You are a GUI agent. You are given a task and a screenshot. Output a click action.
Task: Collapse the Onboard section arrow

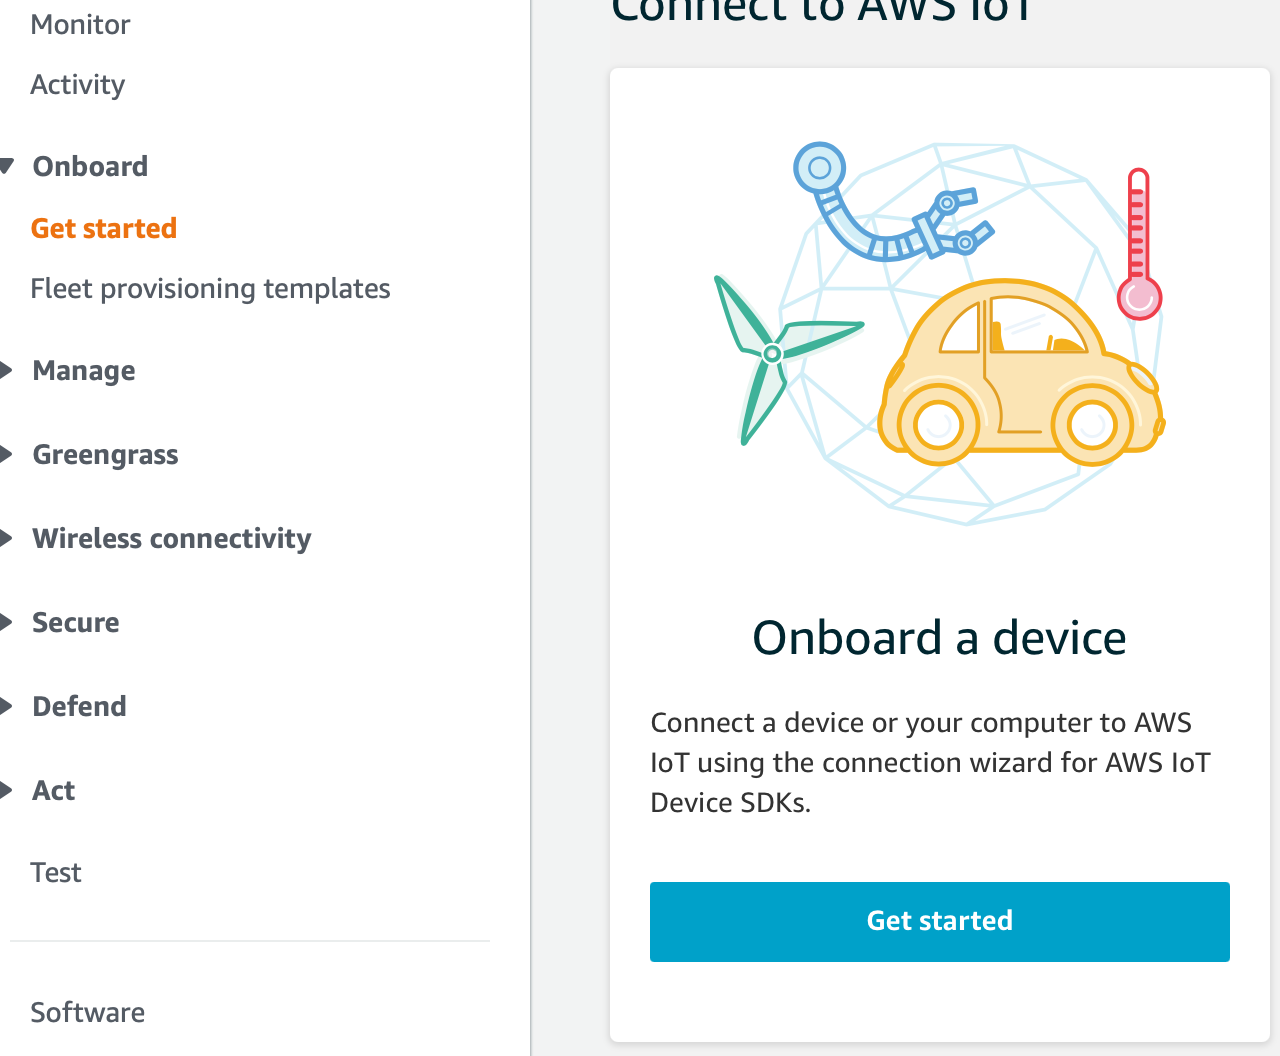pyautogui.click(x=7, y=166)
